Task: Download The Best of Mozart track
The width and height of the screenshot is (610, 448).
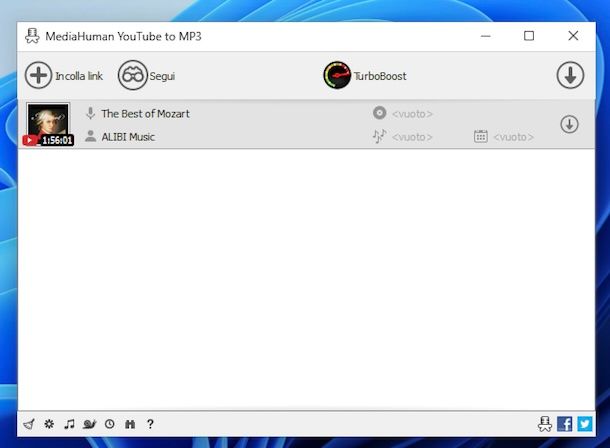Action: (569, 125)
